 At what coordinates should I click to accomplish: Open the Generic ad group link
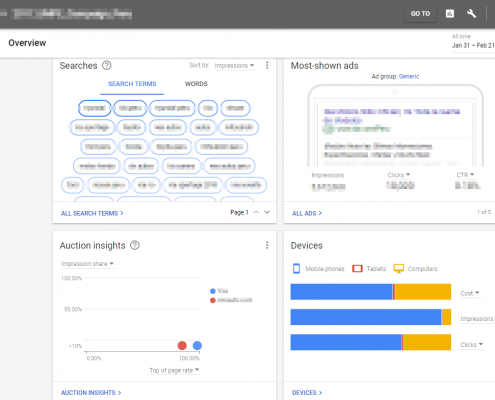pos(409,76)
